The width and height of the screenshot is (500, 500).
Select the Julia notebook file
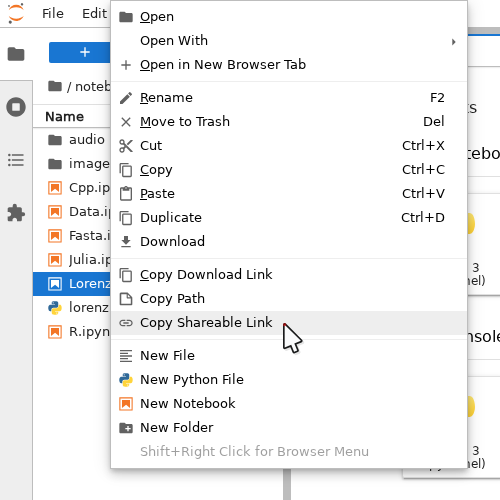tap(72, 260)
